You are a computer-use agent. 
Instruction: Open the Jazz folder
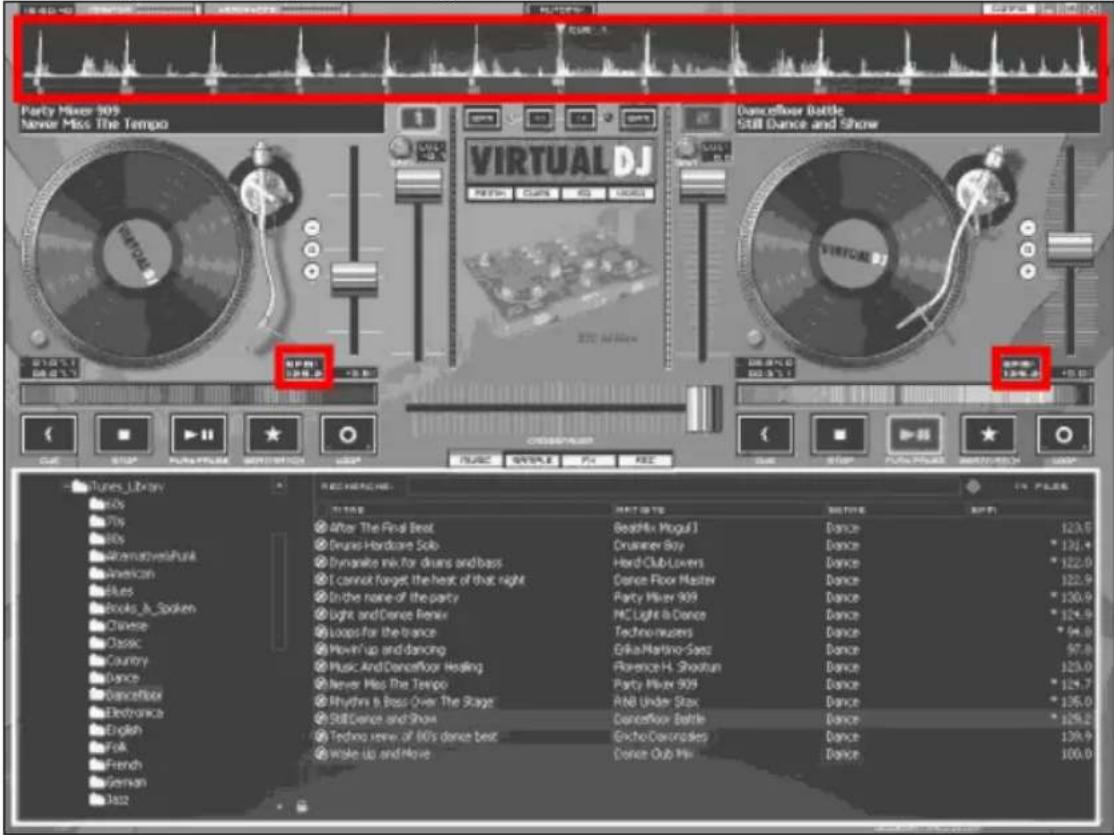click(109, 799)
